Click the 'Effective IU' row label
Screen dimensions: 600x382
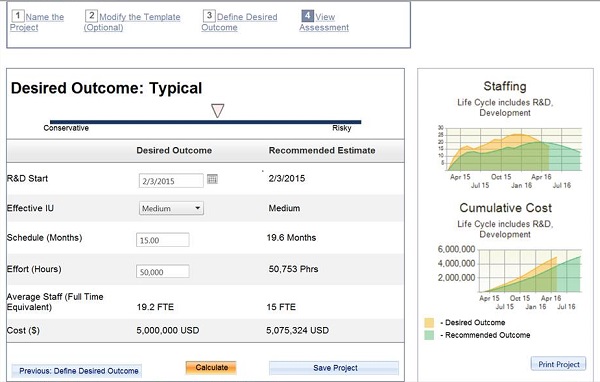pyautogui.click(x=30, y=208)
